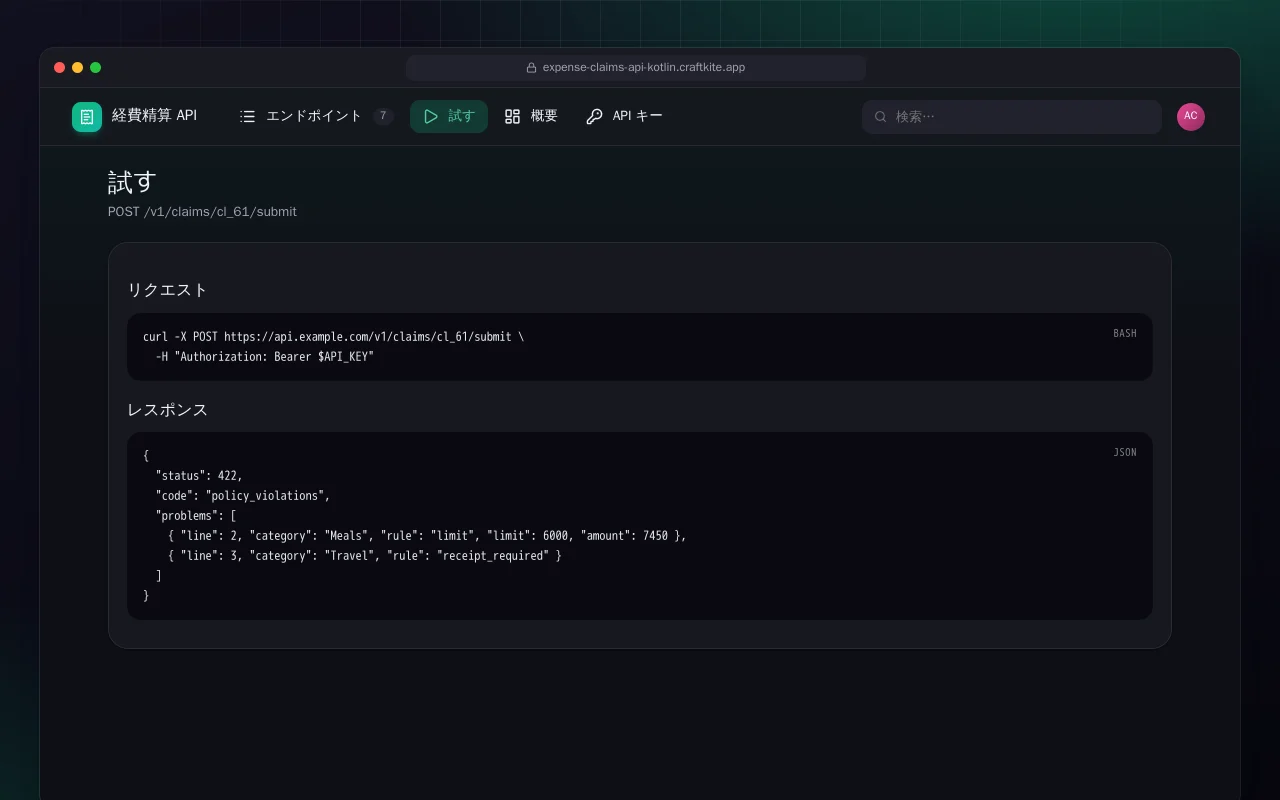
Task: Click the API キー key icon
Action: point(594,117)
